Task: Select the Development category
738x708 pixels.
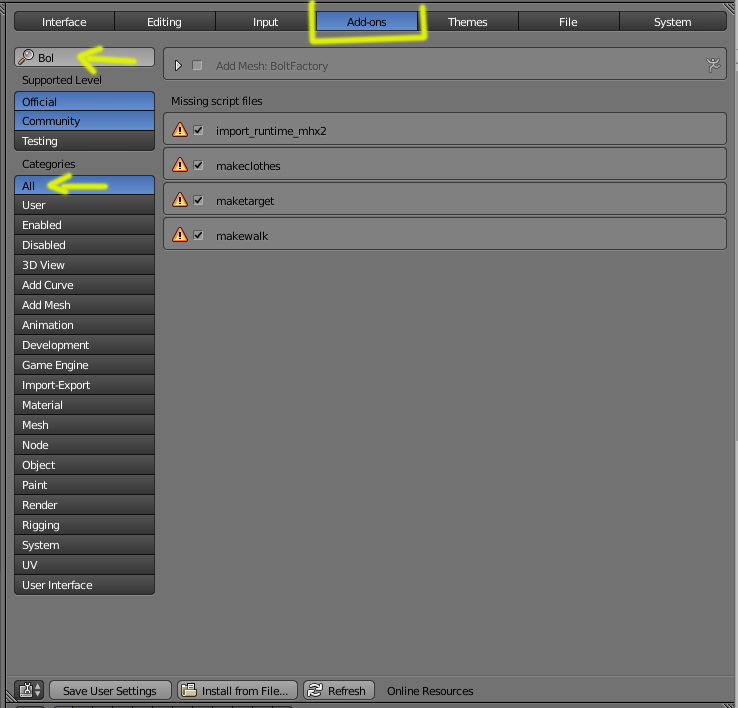Action: coord(85,345)
